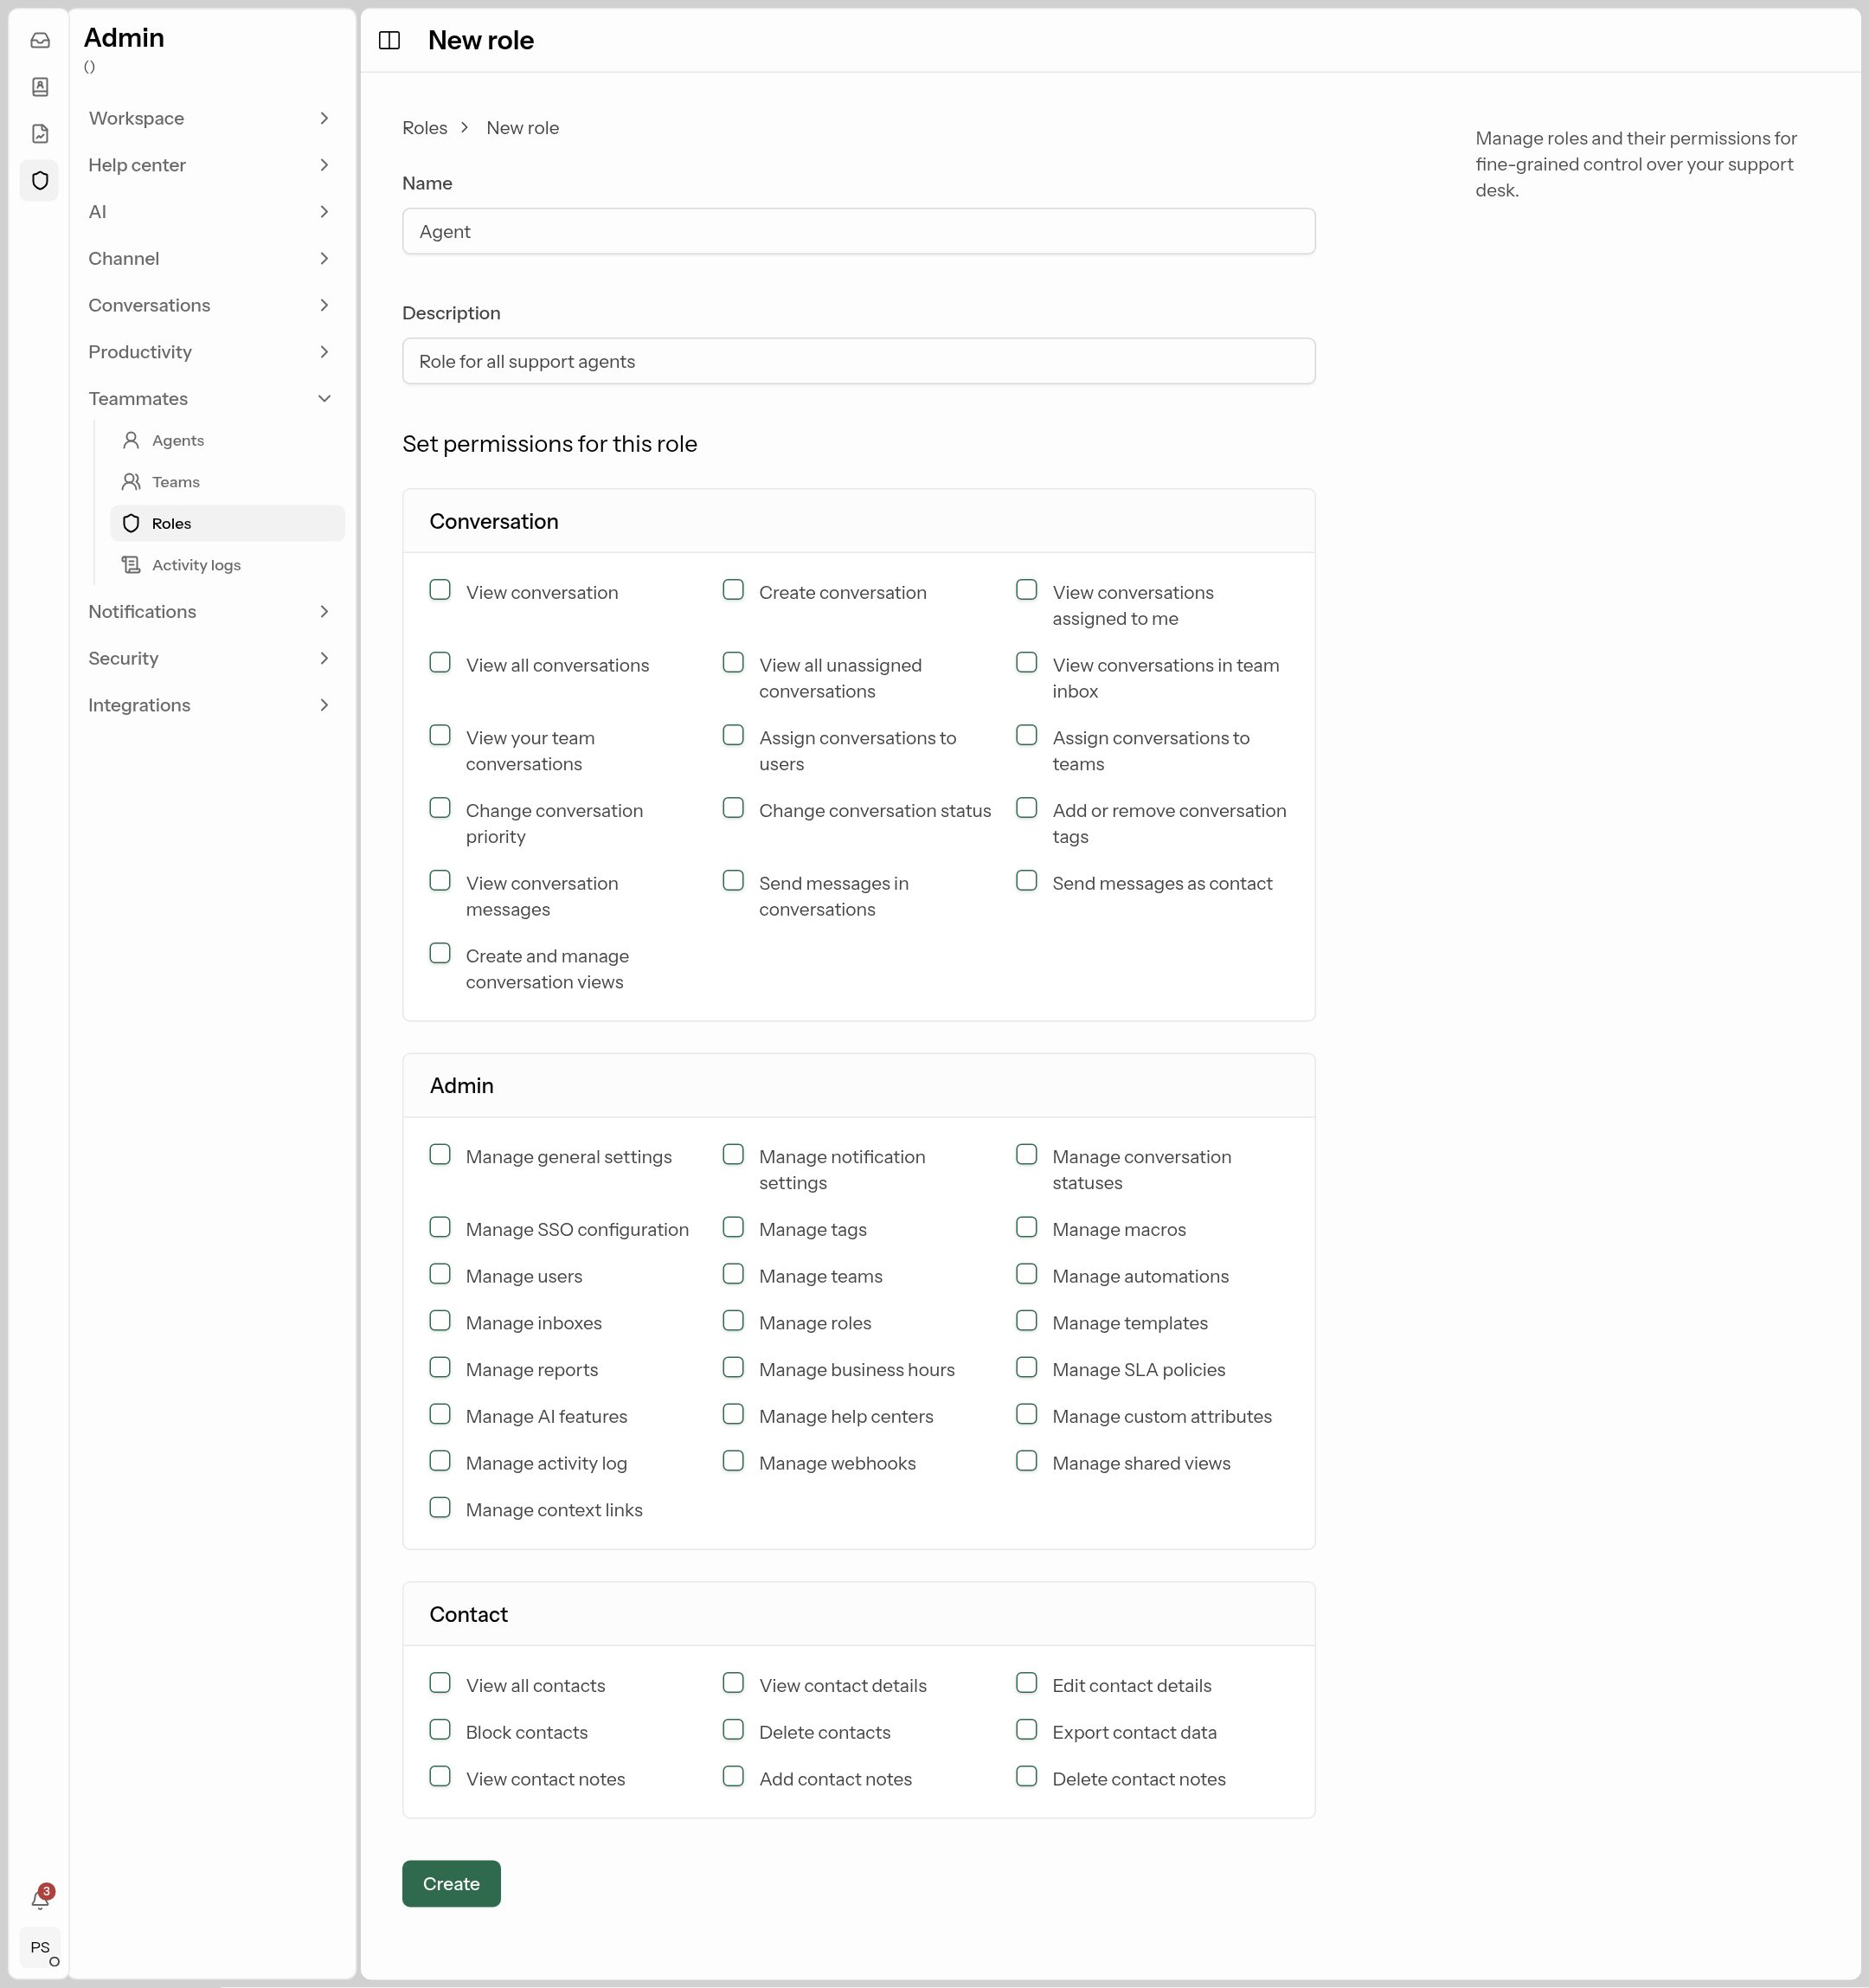Enable Manage SSO configuration checkbox
Image resolution: width=1869 pixels, height=1988 pixels.
[440, 1227]
